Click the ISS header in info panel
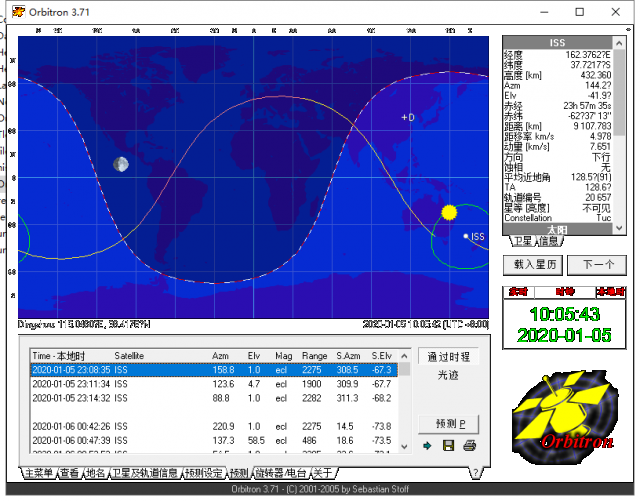 (557, 43)
